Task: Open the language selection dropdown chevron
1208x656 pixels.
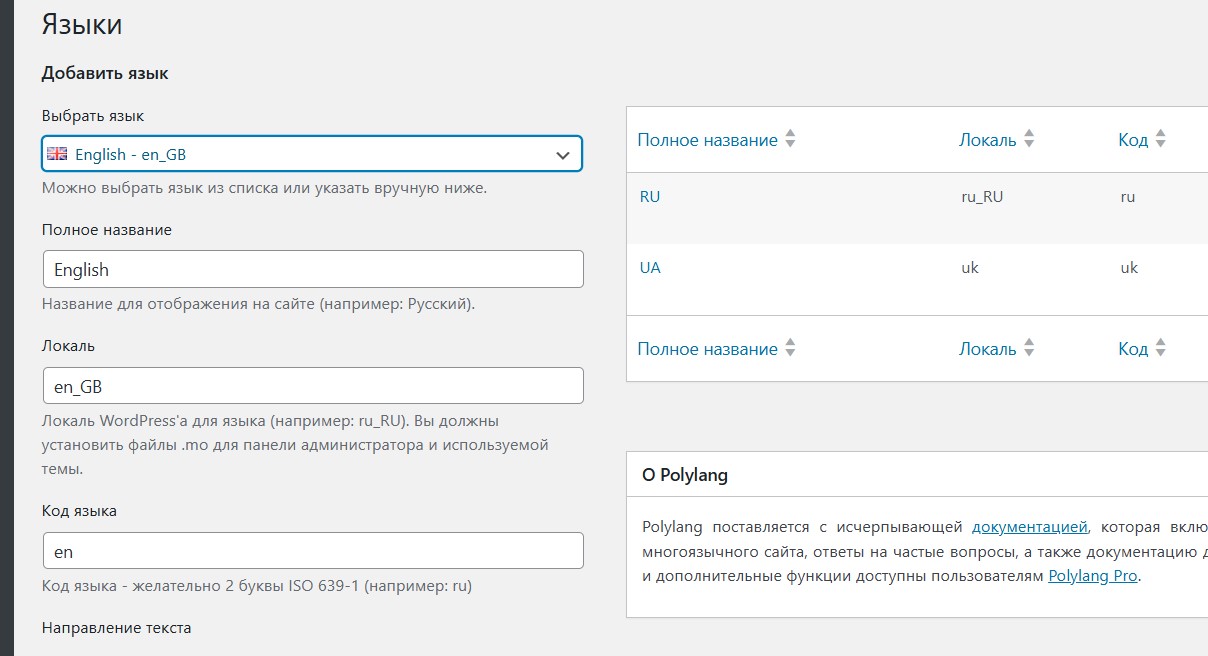Action: [562, 155]
